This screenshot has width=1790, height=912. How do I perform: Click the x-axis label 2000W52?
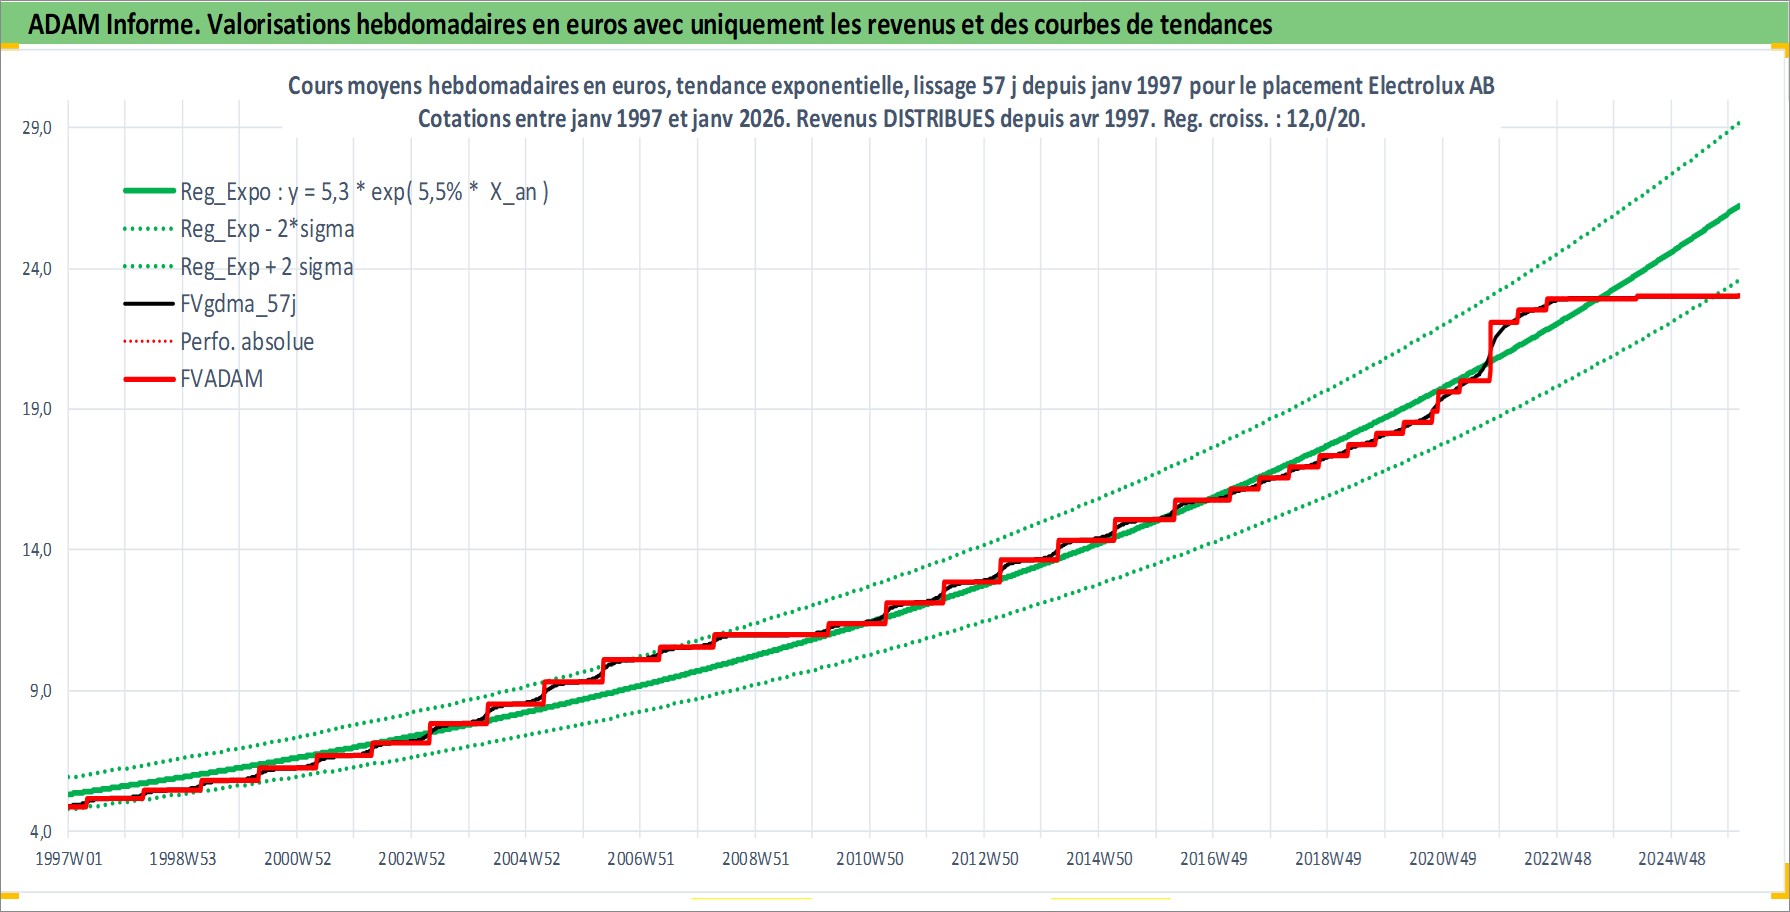[x=297, y=859]
